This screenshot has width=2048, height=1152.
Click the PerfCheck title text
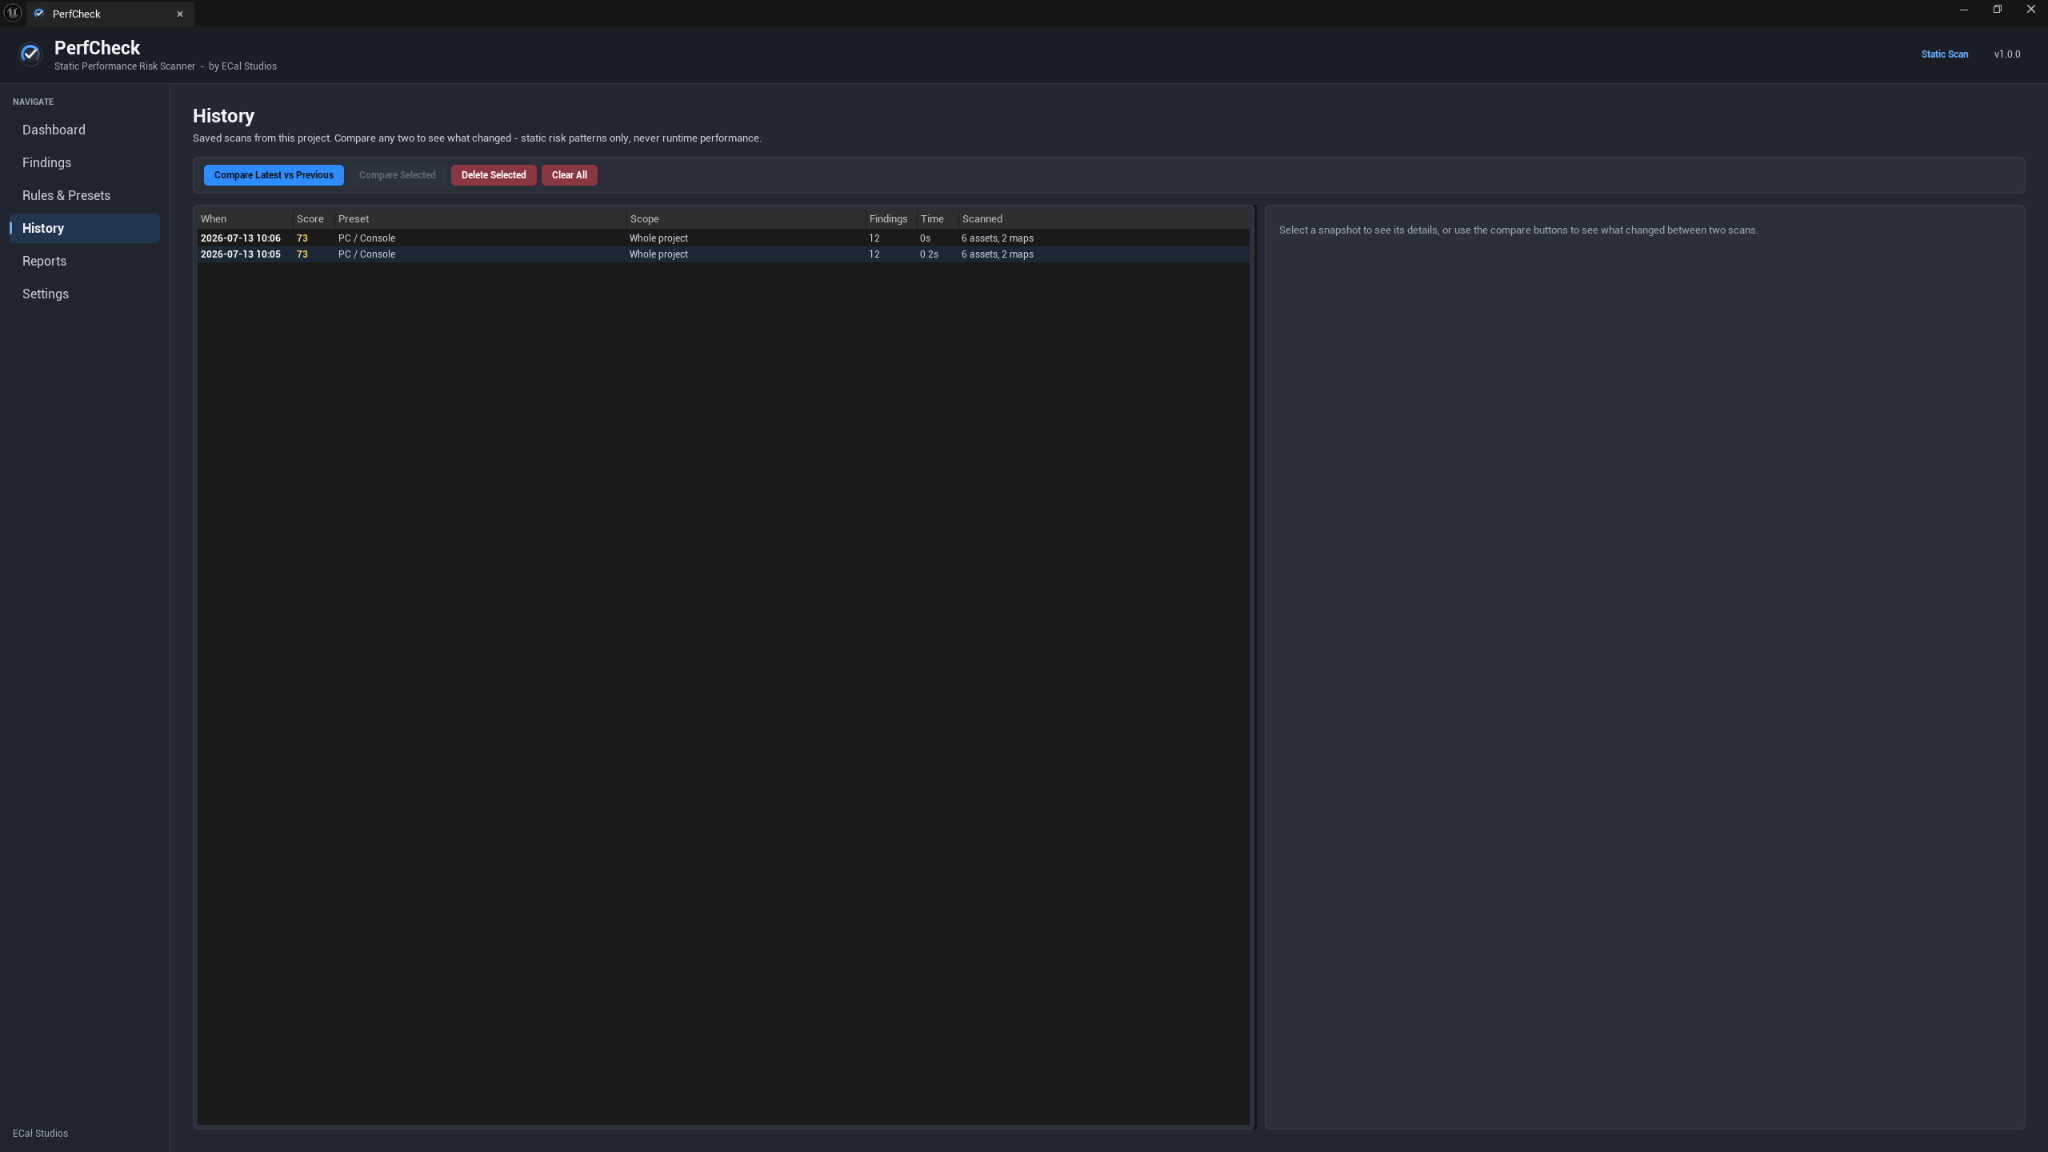click(x=97, y=48)
